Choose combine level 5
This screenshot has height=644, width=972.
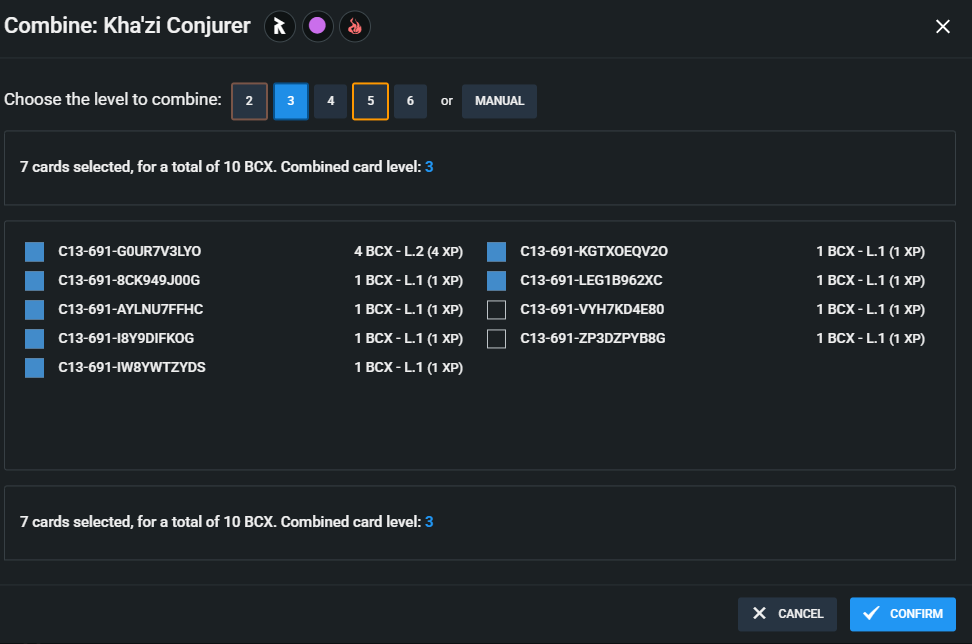[370, 101]
